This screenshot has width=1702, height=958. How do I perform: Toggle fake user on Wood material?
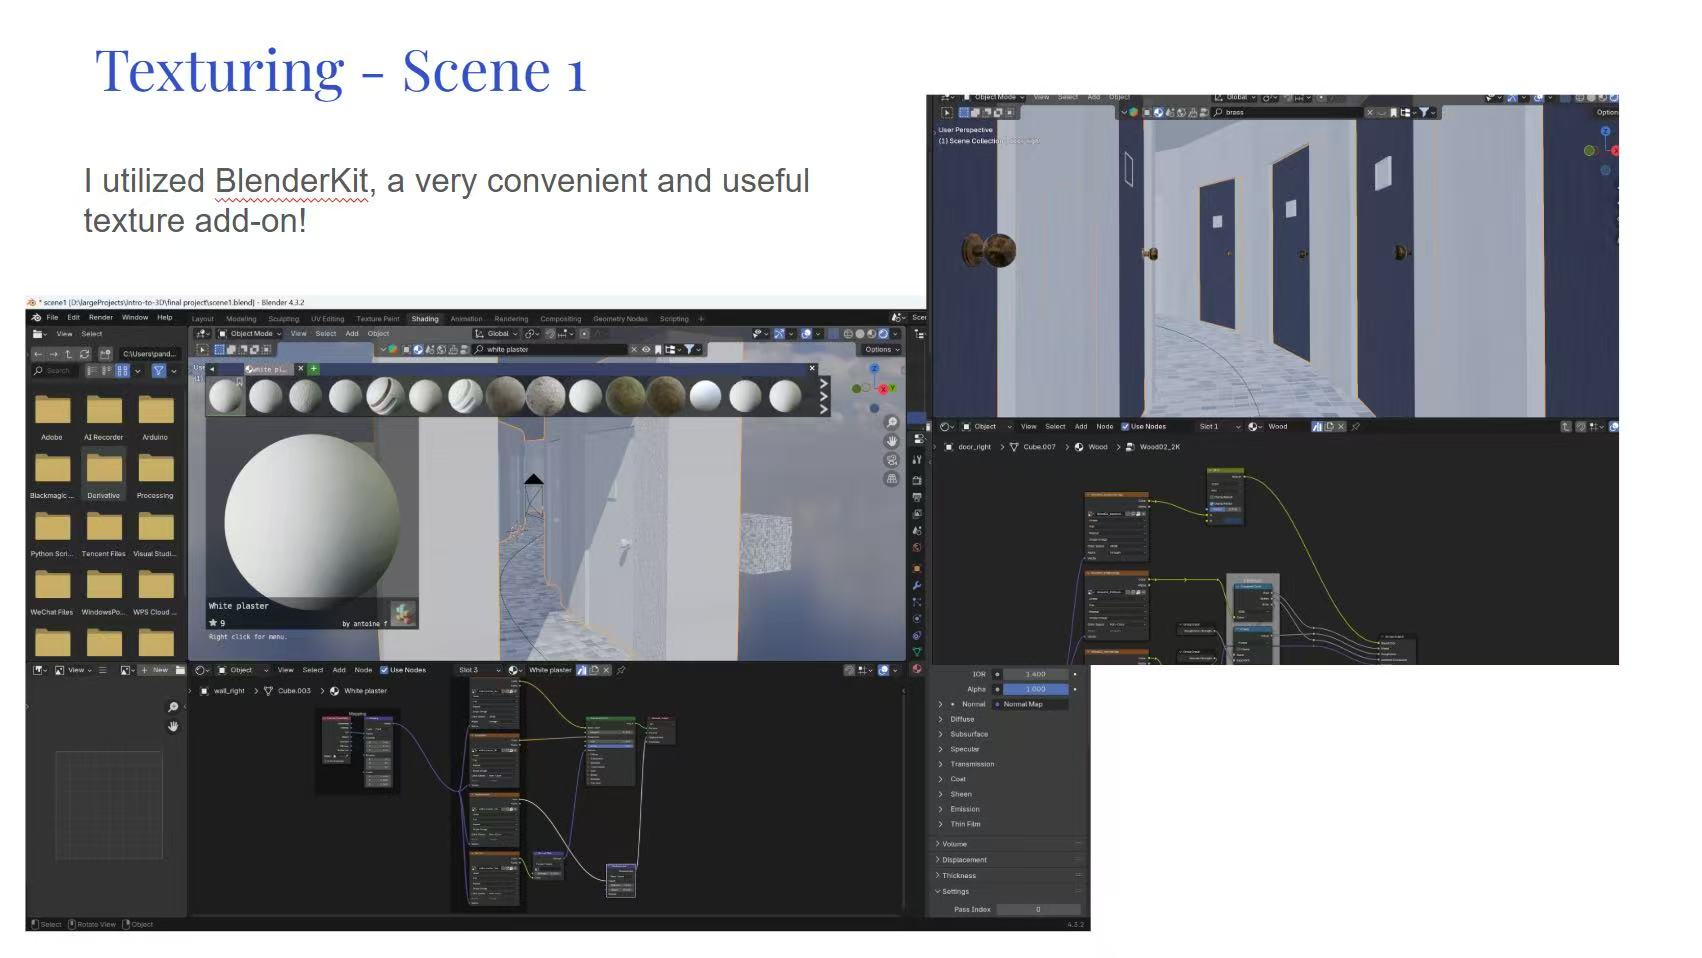tap(1317, 427)
